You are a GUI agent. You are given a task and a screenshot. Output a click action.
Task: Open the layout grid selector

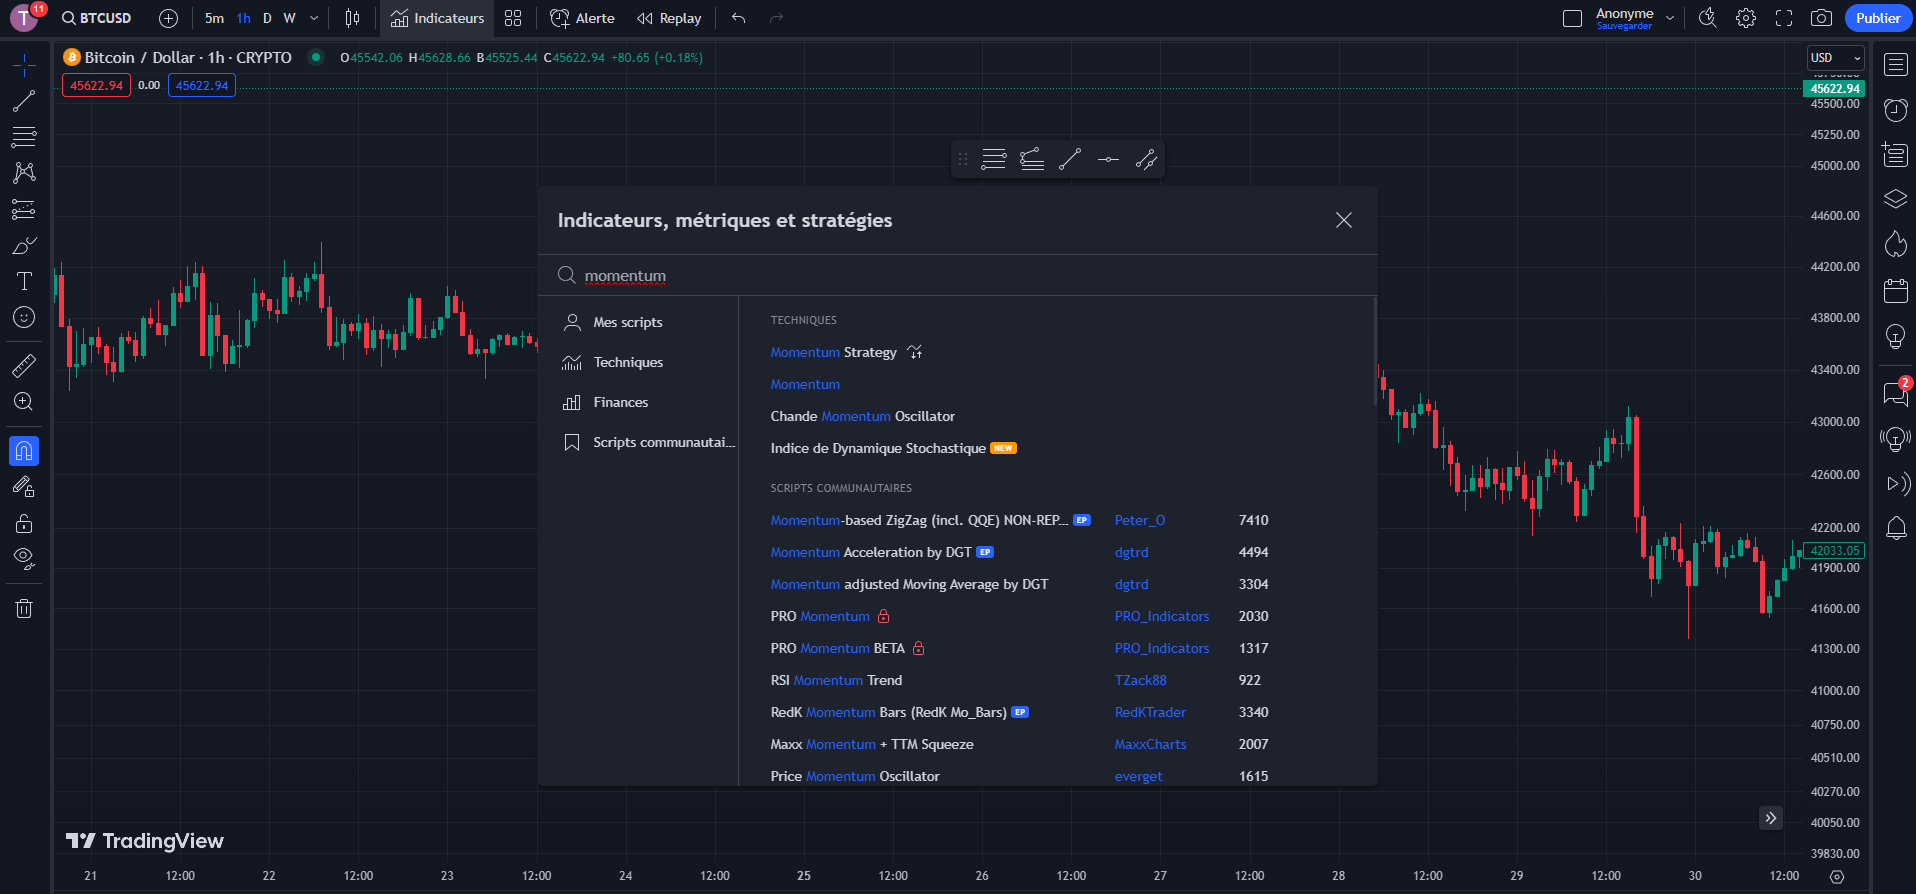point(513,18)
